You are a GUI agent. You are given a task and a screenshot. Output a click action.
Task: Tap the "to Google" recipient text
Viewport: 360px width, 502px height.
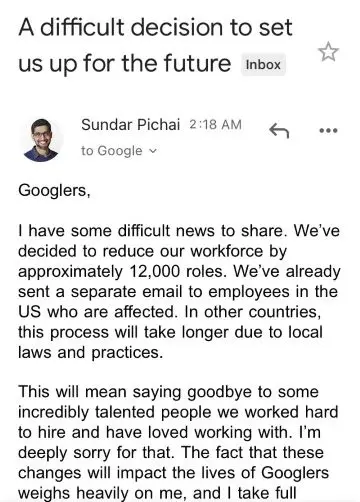tap(112, 151)
